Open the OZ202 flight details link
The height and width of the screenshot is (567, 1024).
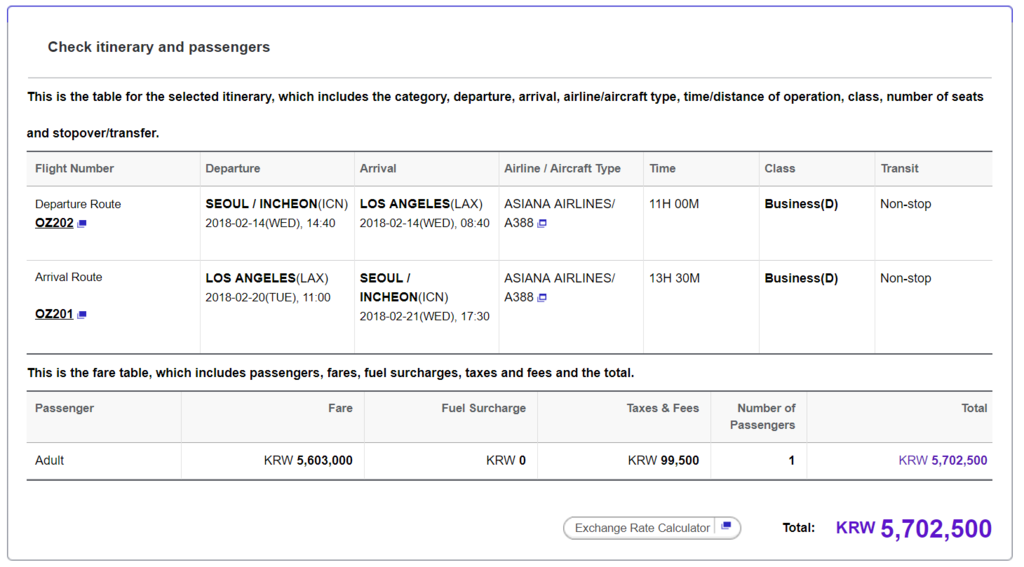coord(54,223)
